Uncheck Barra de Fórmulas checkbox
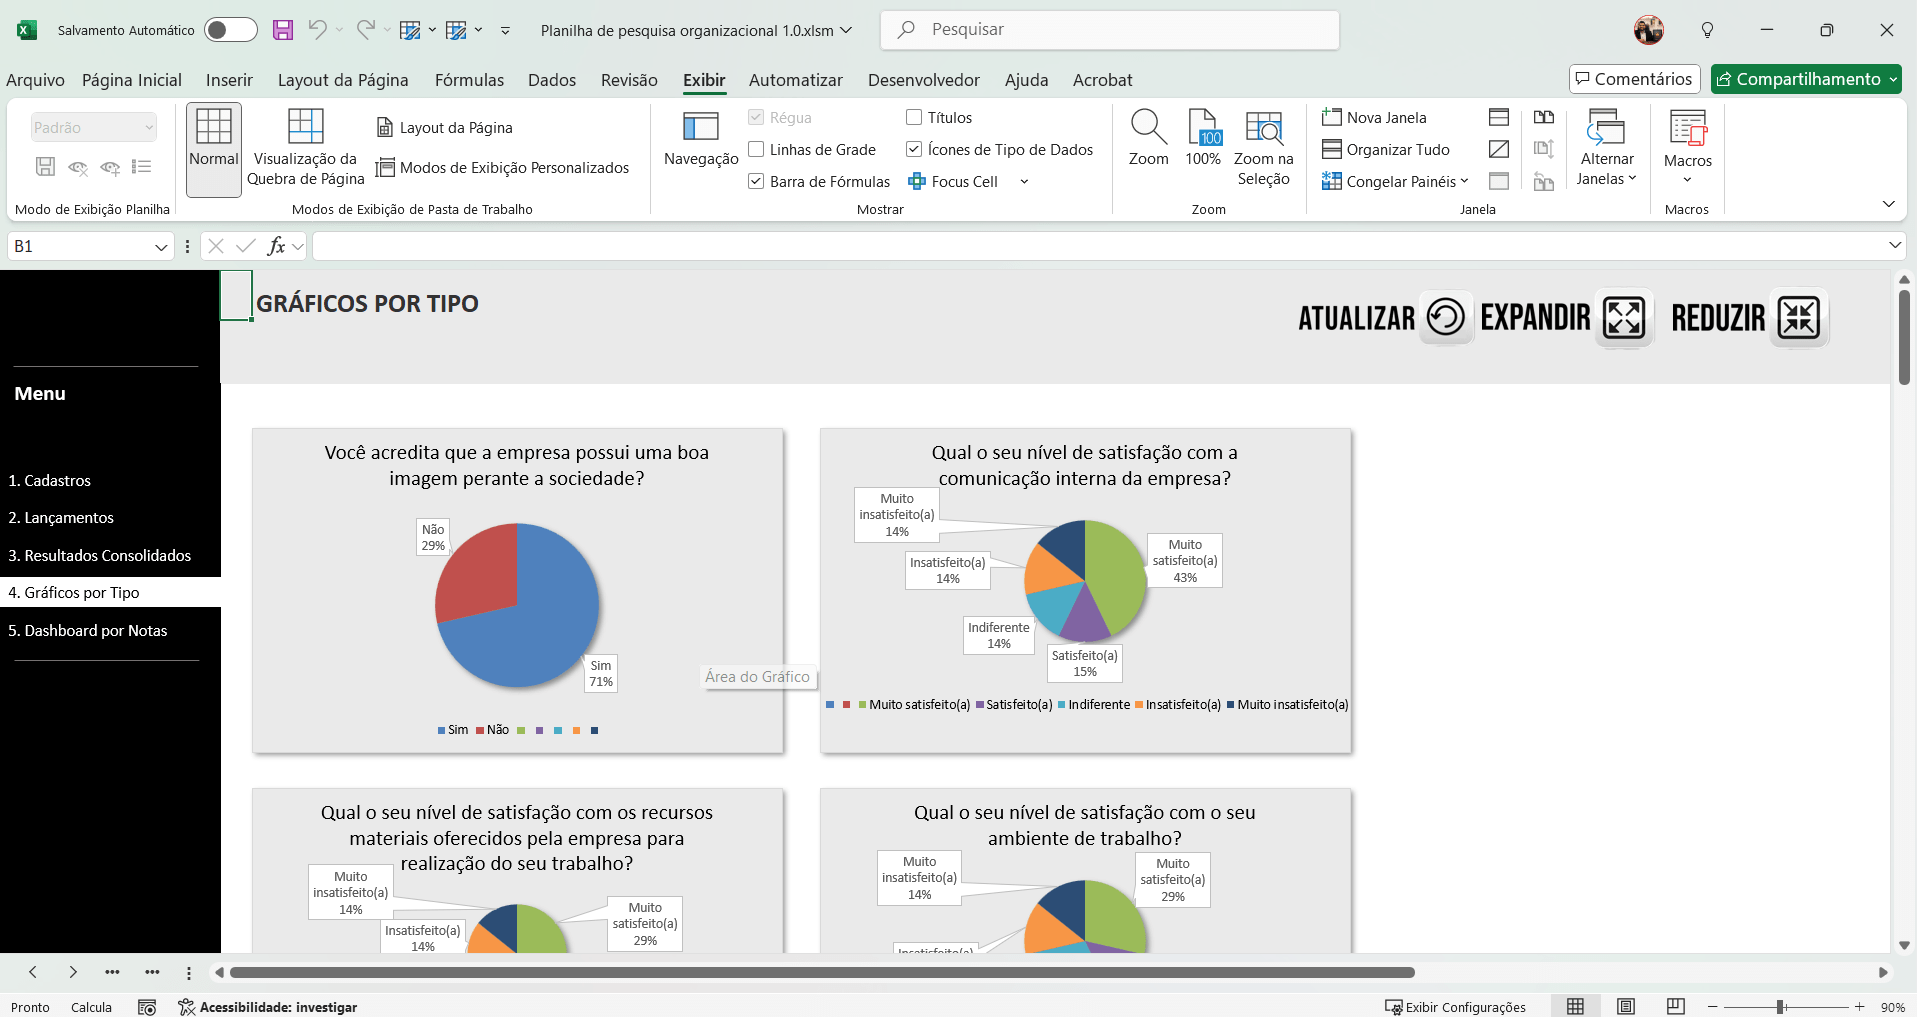The height and width of the screenshot is (1017, 1917). pos(757,182)
